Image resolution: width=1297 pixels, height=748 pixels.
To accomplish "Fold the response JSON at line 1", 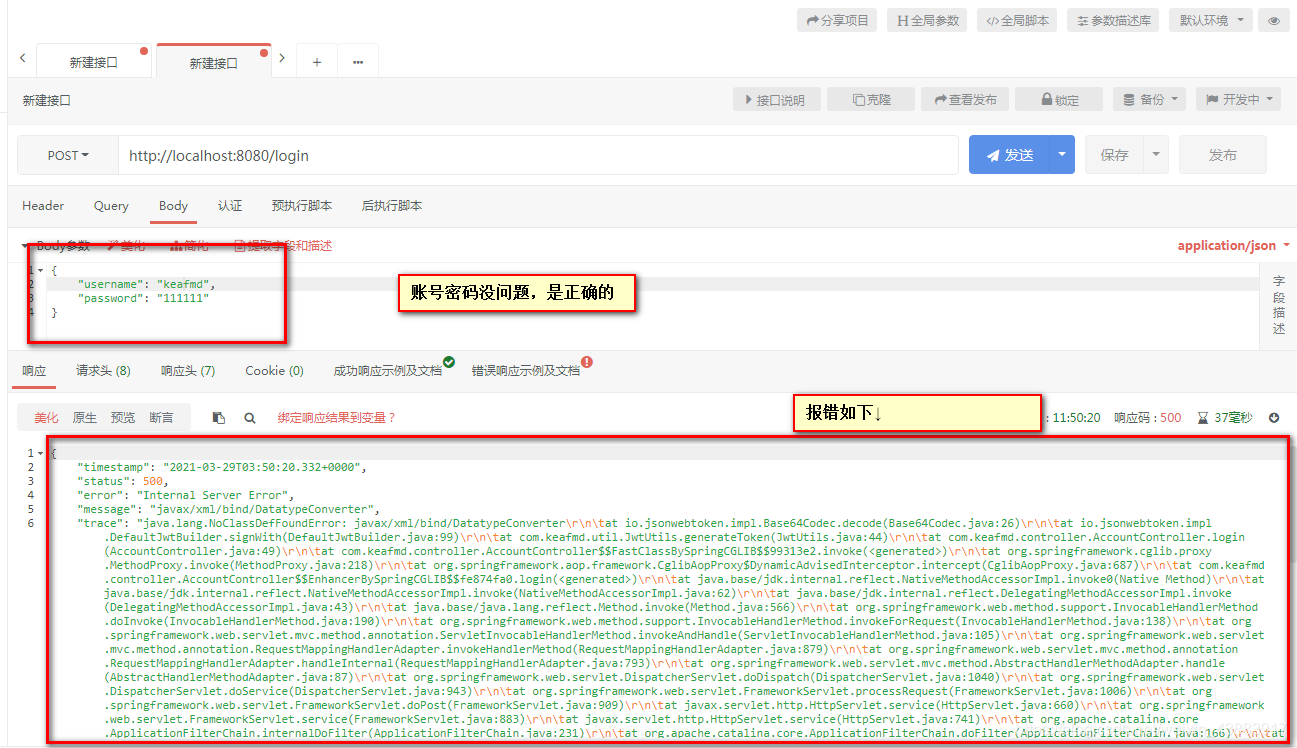I will point(40,453).
